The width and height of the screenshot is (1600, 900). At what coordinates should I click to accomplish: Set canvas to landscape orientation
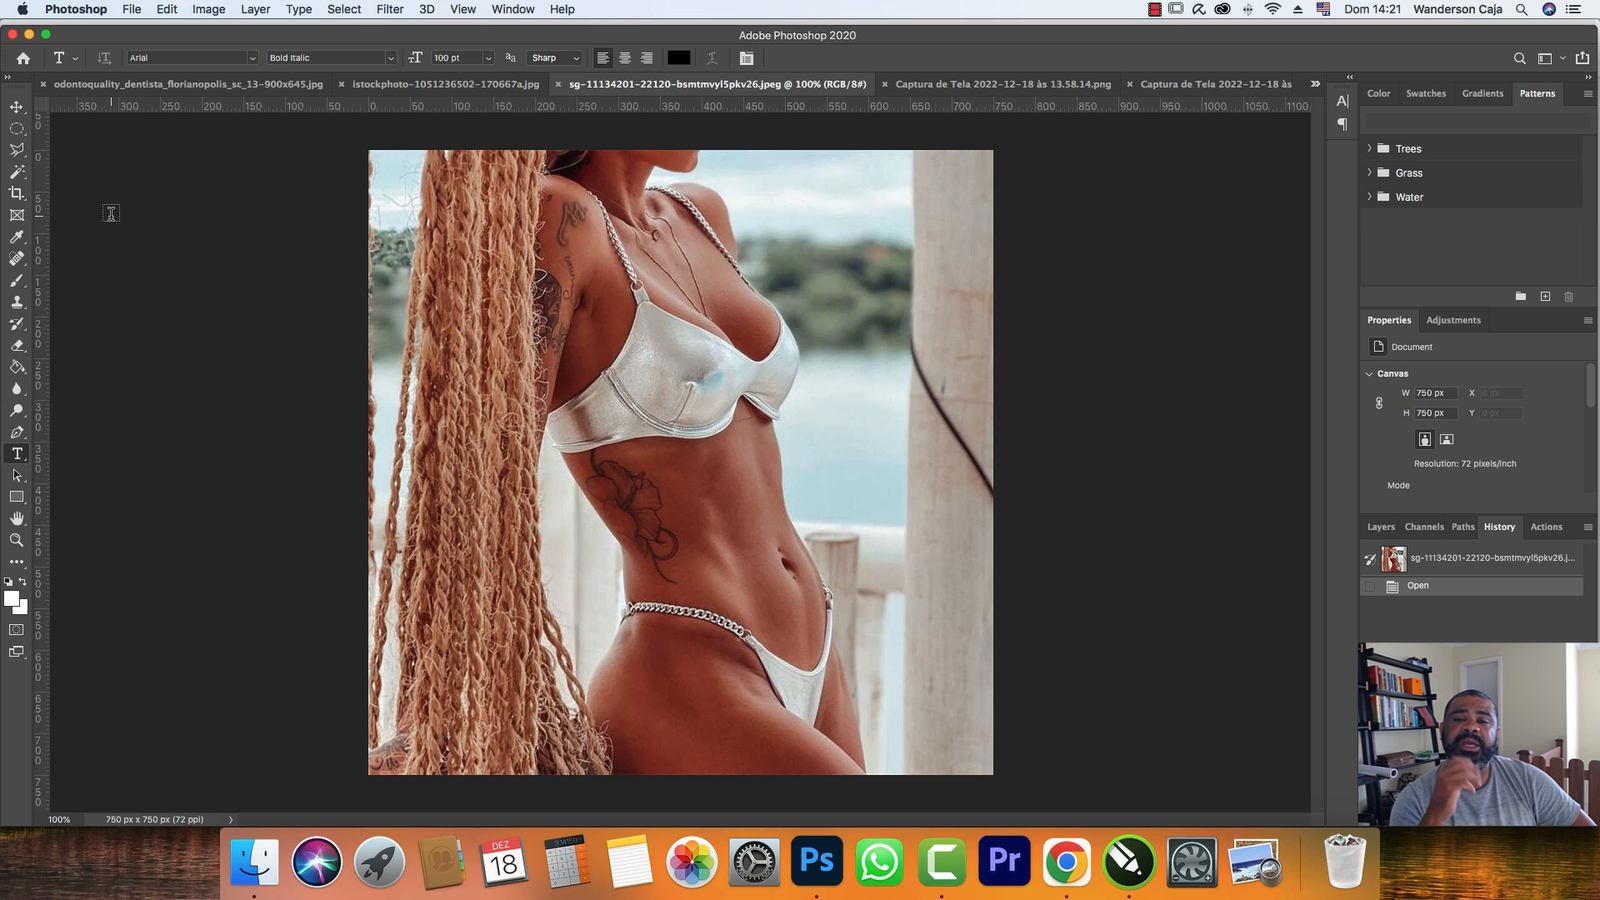coord(1447,439)
